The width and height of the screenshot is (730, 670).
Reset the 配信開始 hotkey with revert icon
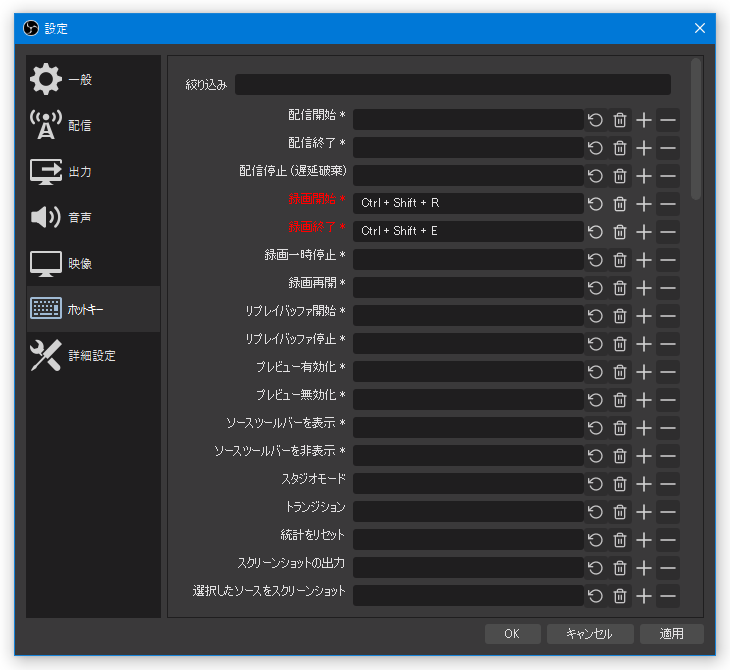(595, 120)
